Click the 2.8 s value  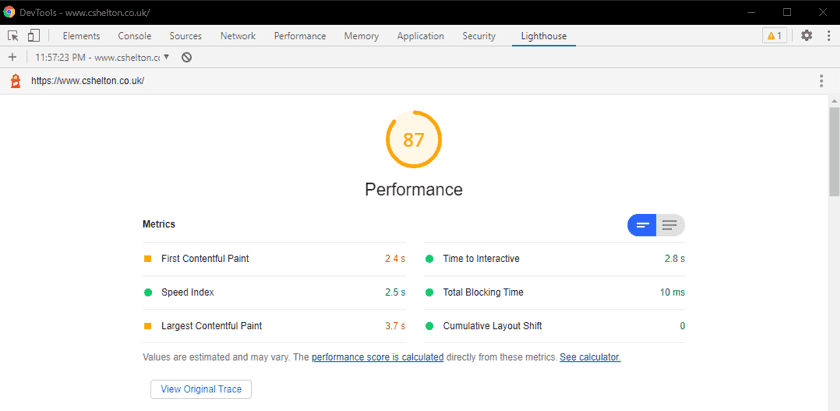click(674, 259)
